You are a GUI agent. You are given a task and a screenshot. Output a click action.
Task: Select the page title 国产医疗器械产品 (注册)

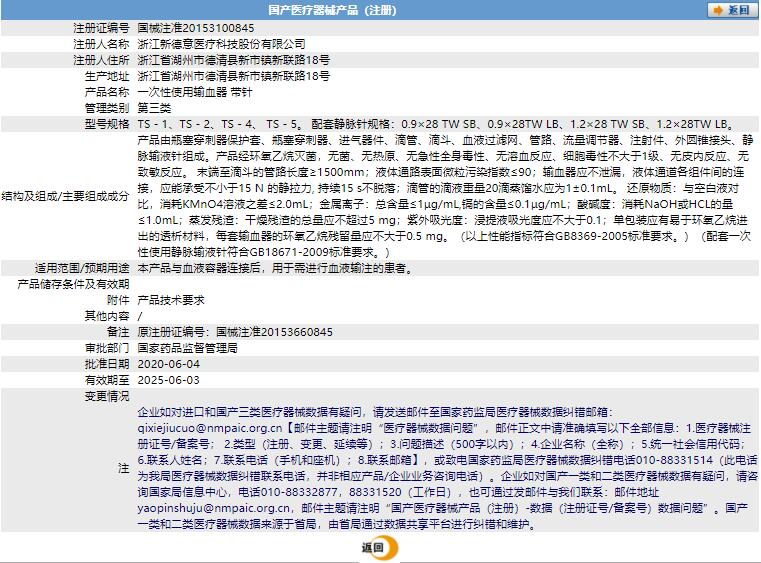tap(332, 10)
